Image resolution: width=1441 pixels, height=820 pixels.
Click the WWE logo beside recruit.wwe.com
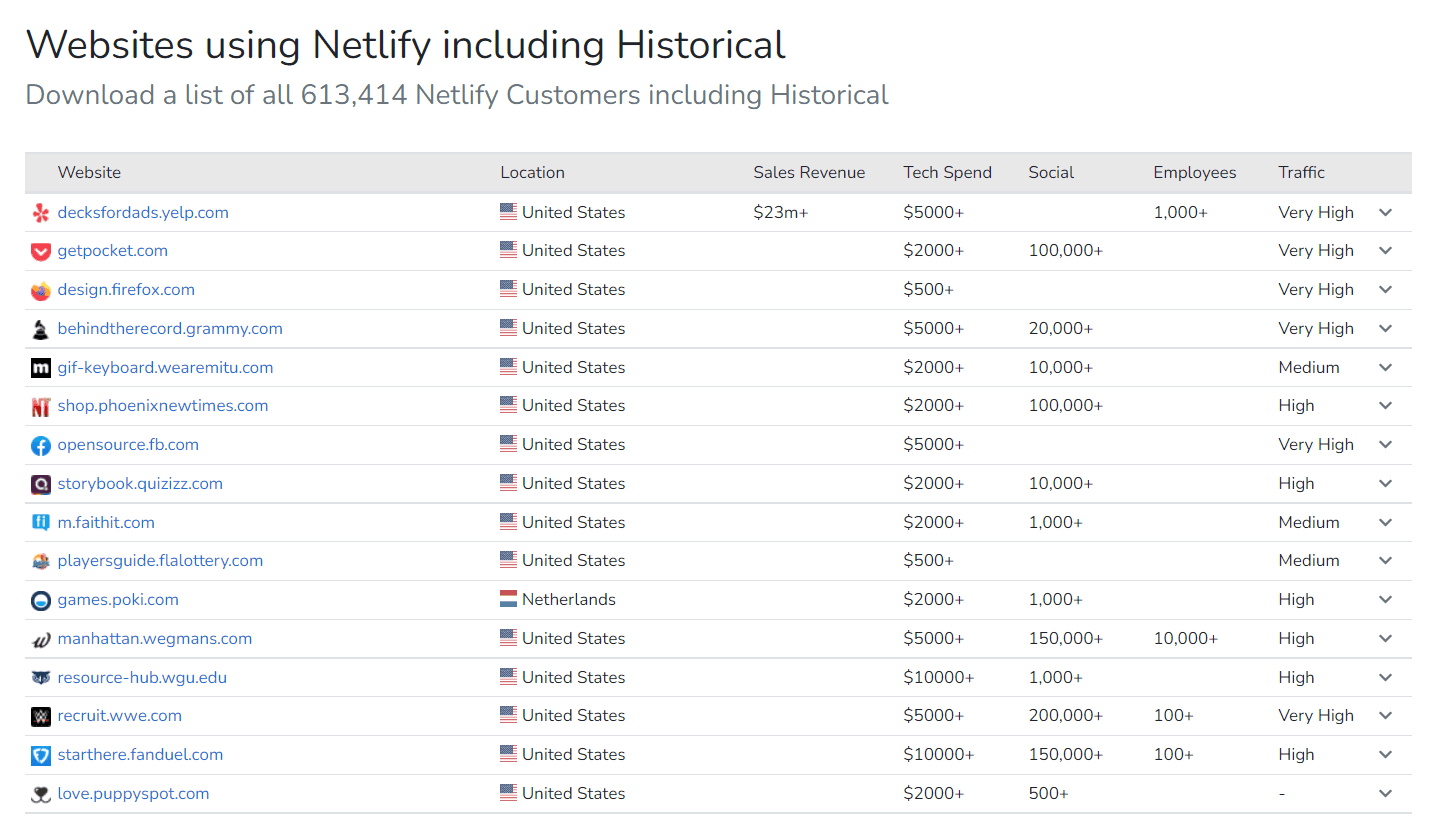point(40,715)
